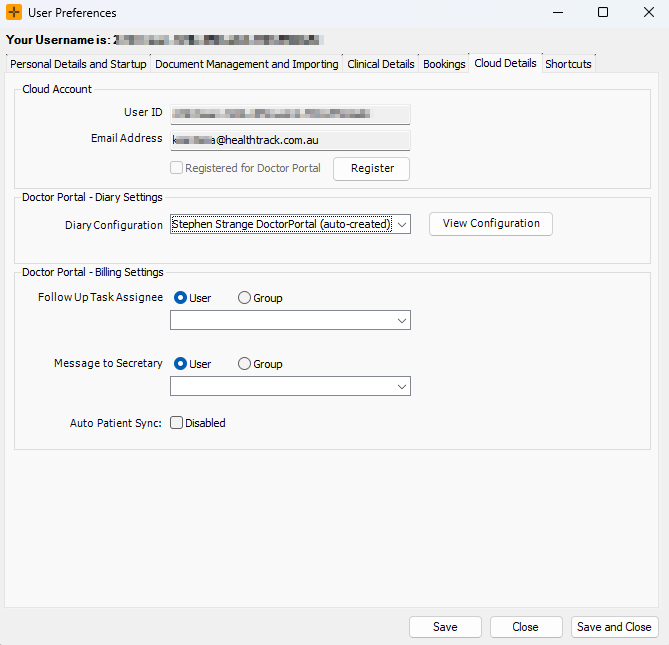Click the 'Auto Patient Sync:' label
The height and width of the screenshot is (645, 669).
point(116,423)
